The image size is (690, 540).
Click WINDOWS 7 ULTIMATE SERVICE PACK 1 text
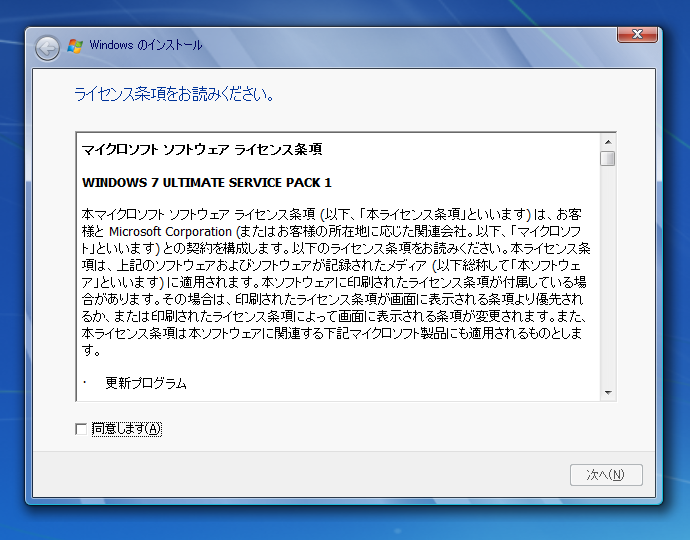pos(206,183)
